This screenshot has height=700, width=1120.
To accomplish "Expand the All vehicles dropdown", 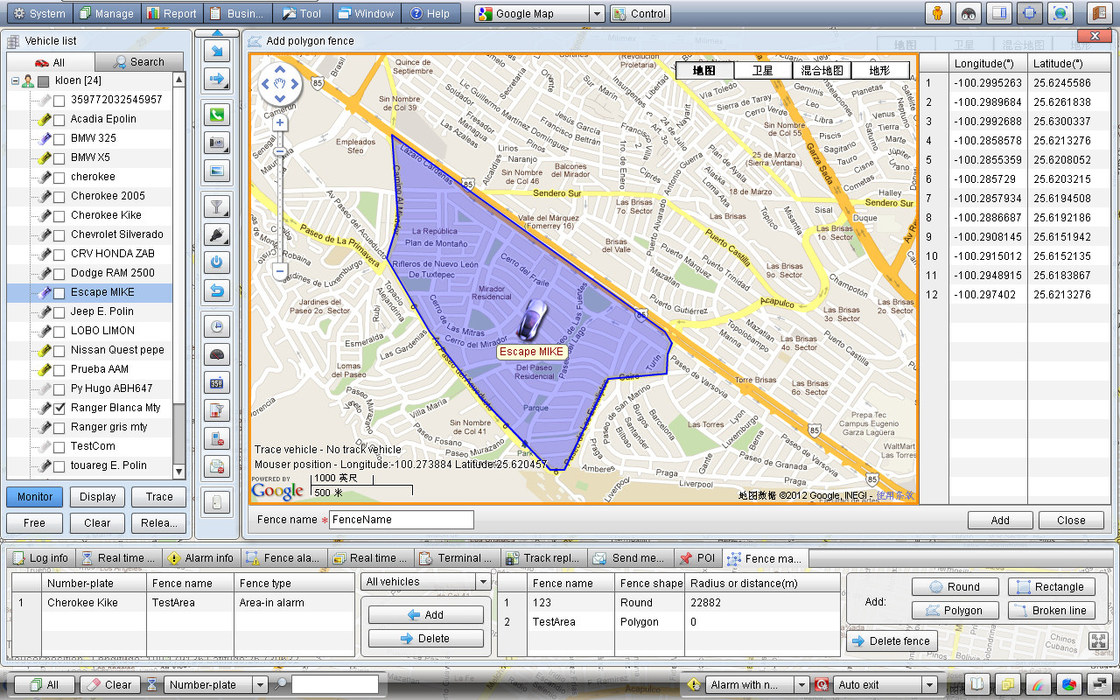I will pos(482,582).
